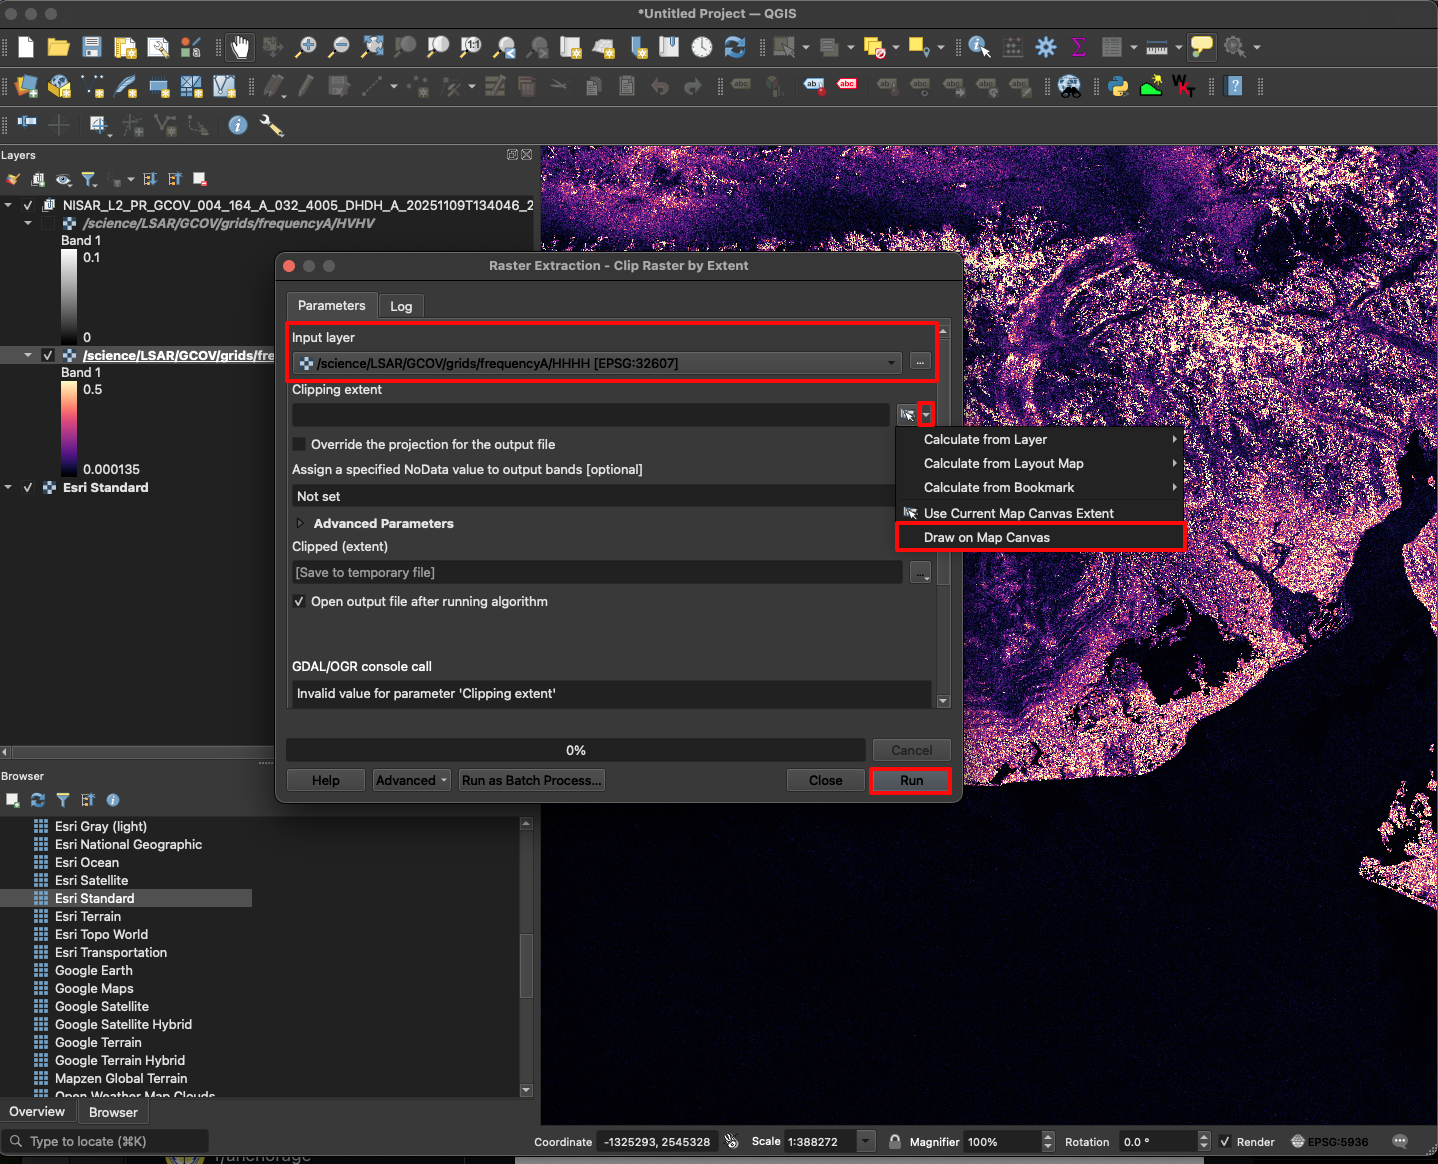1438x1164 pixels.
Task: Click the New Bookmark icon
Action: tap(637, 47)
